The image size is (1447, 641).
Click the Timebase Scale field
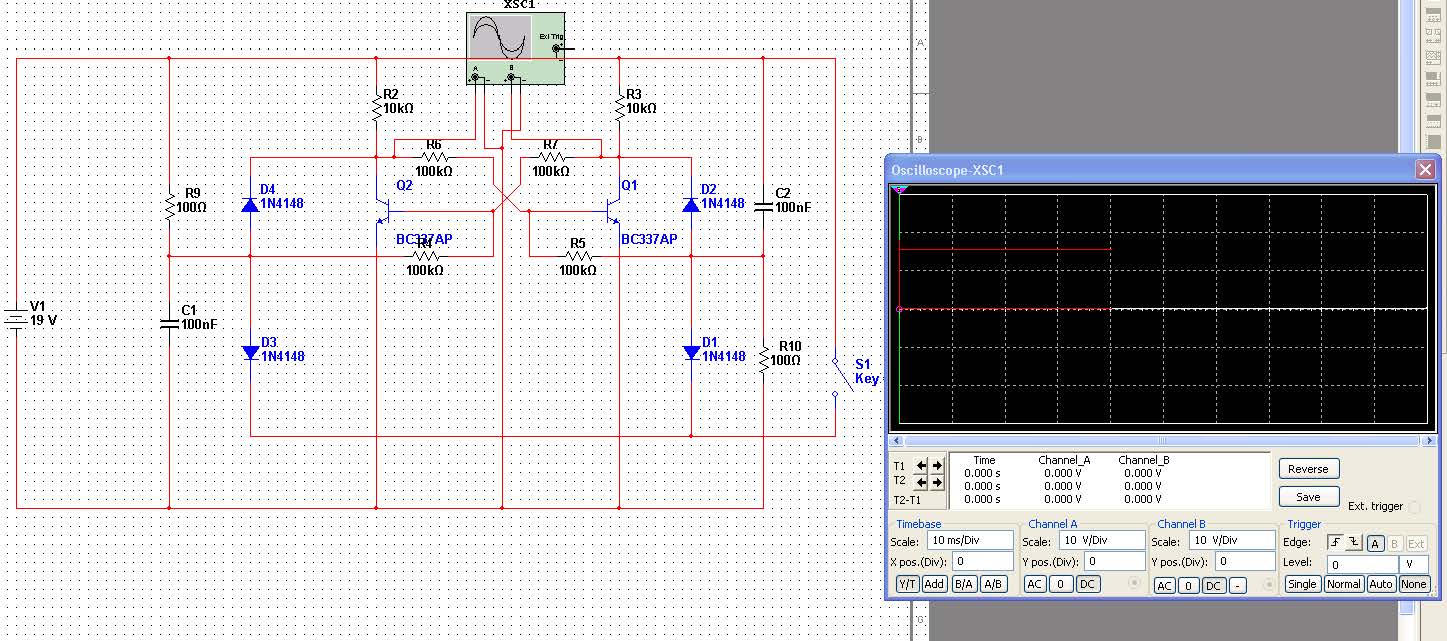[x=969, y=541]
